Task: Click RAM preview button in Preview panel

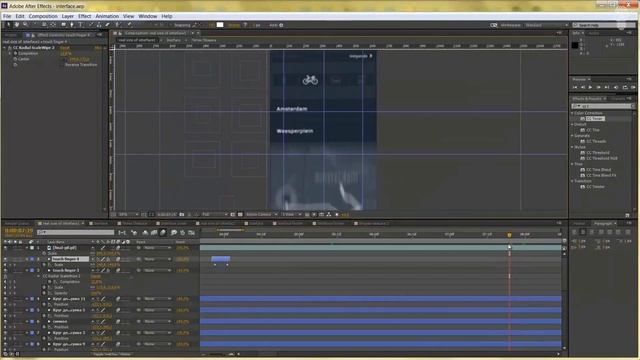Action: [x=633, y=87]
